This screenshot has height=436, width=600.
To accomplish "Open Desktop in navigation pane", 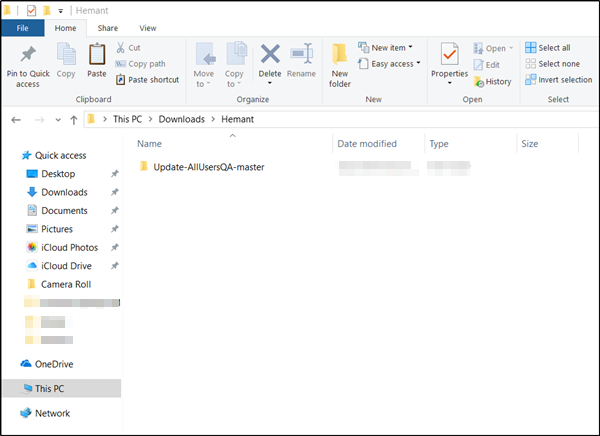I will (51, 174).
